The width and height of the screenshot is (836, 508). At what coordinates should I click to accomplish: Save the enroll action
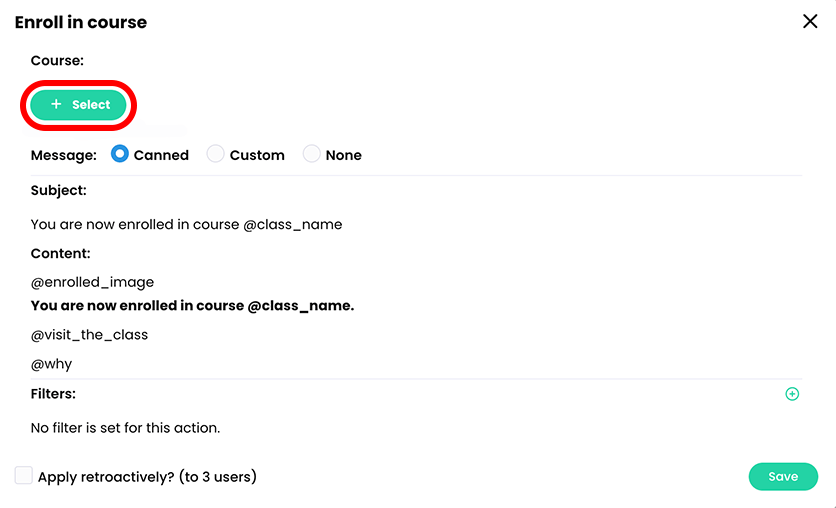pos(782,476)
